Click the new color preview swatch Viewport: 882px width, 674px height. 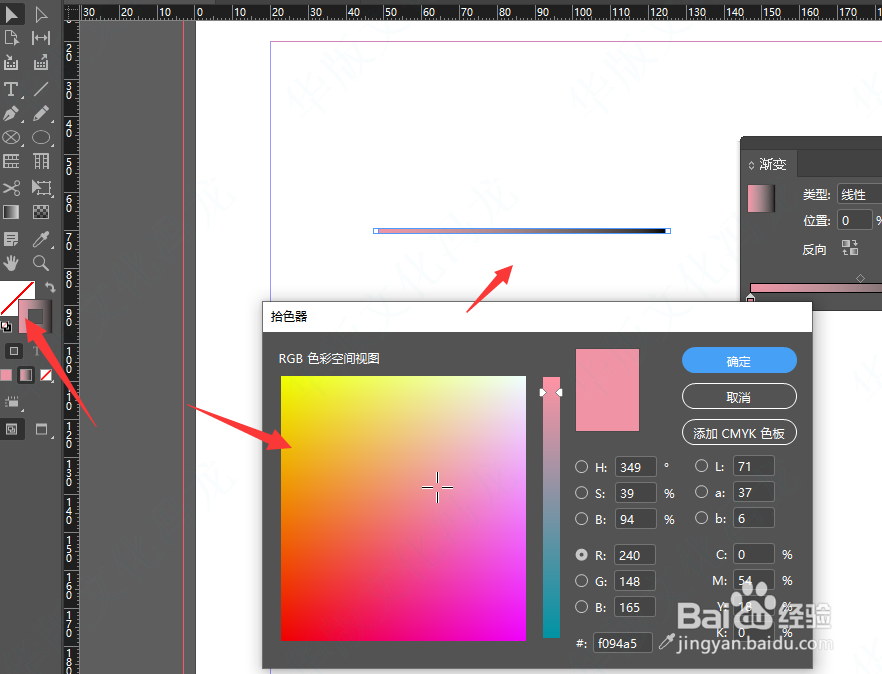pos(608,390)
